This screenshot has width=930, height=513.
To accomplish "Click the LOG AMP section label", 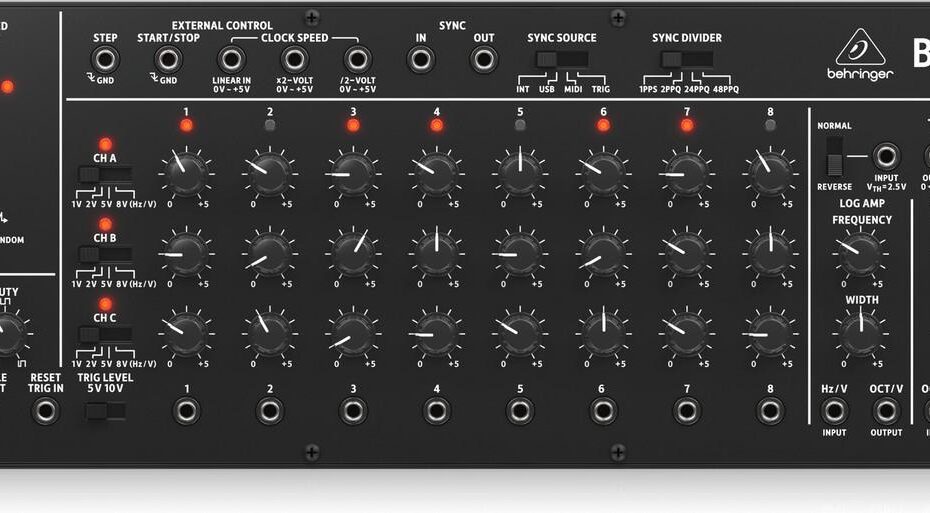I will click(862, 203).
